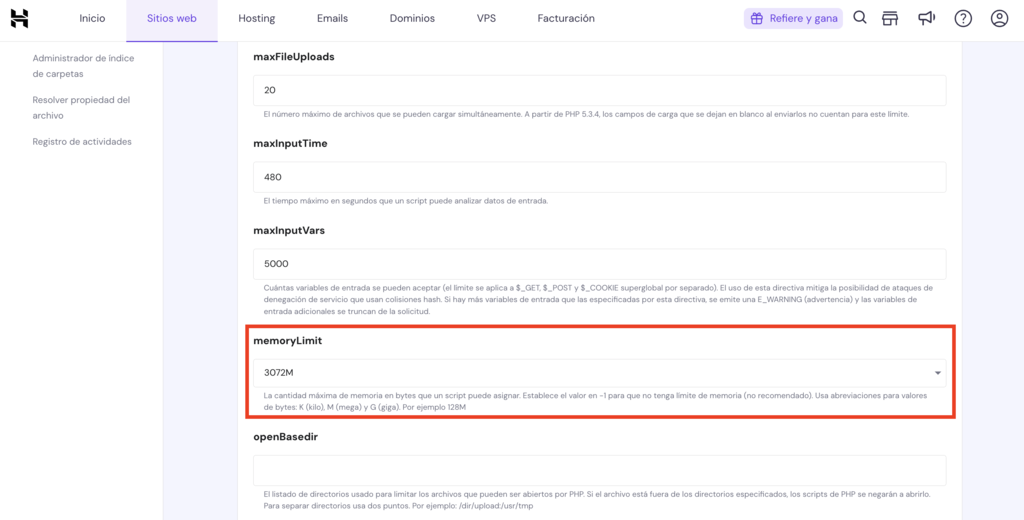The height and width of the screenshot is (520, 1024).
Task: Click the maxInputVars input field
Action: point(600,264)
